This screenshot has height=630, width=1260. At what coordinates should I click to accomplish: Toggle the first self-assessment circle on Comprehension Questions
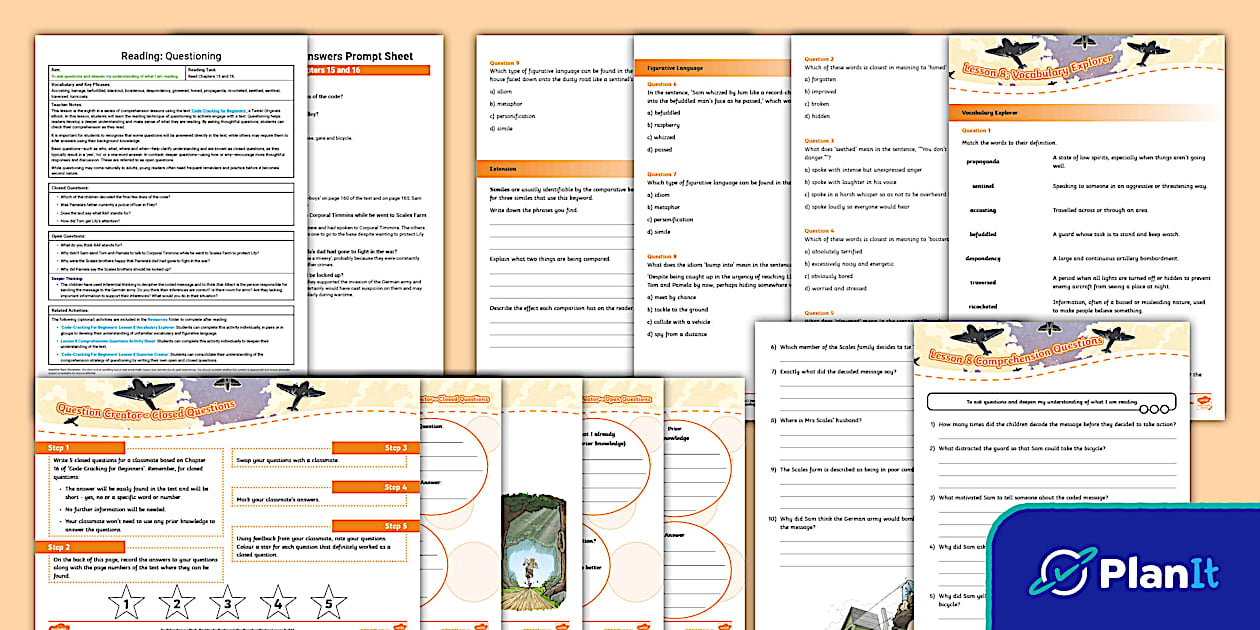tap(1144, 409)
